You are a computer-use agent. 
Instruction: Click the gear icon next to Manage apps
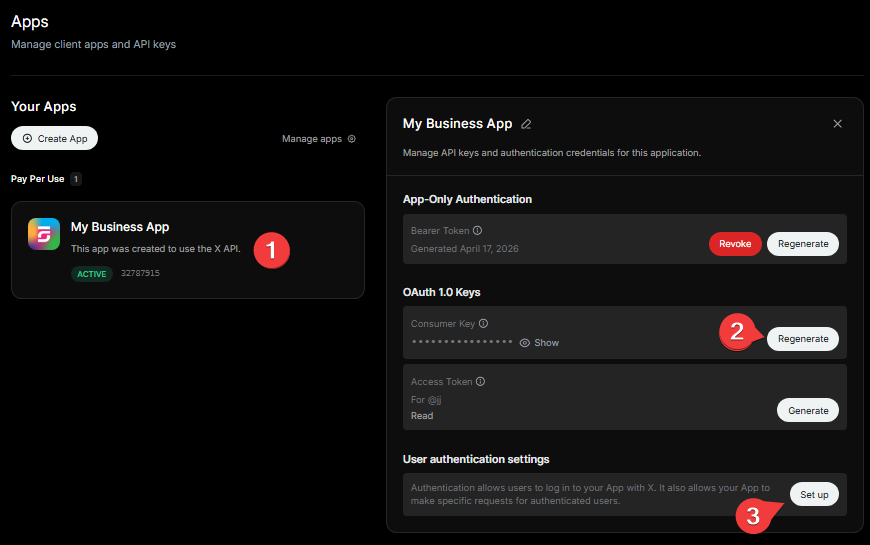click(351, 139)
